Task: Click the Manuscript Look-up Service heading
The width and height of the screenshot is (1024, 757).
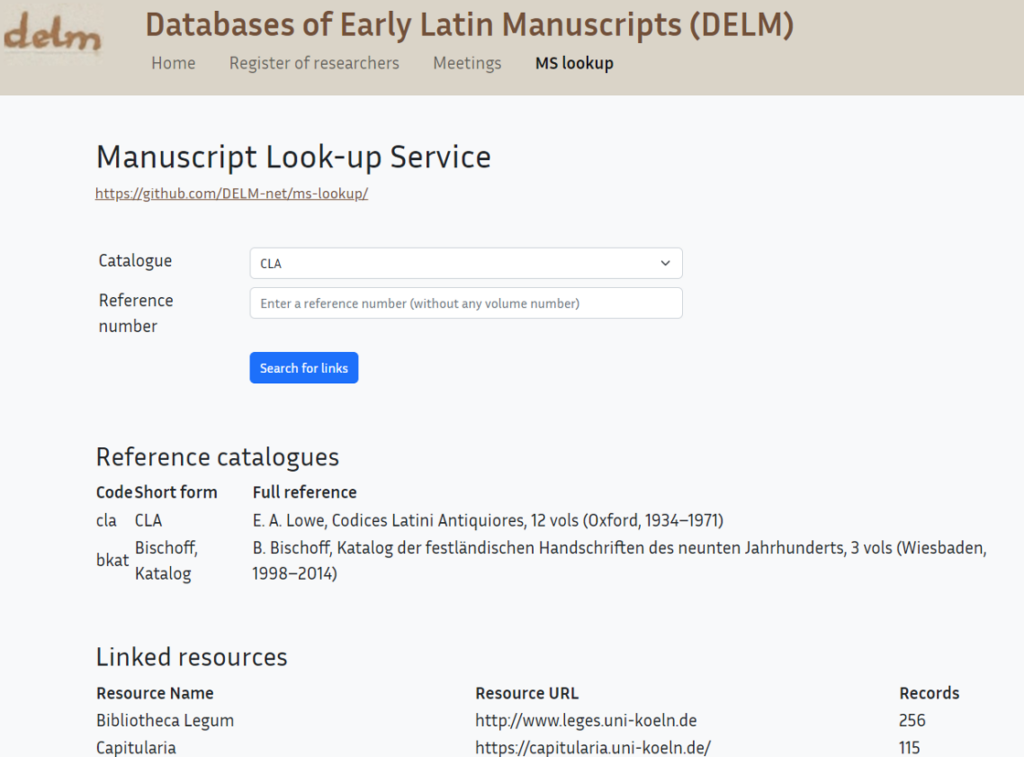Action: click(293, 157)
